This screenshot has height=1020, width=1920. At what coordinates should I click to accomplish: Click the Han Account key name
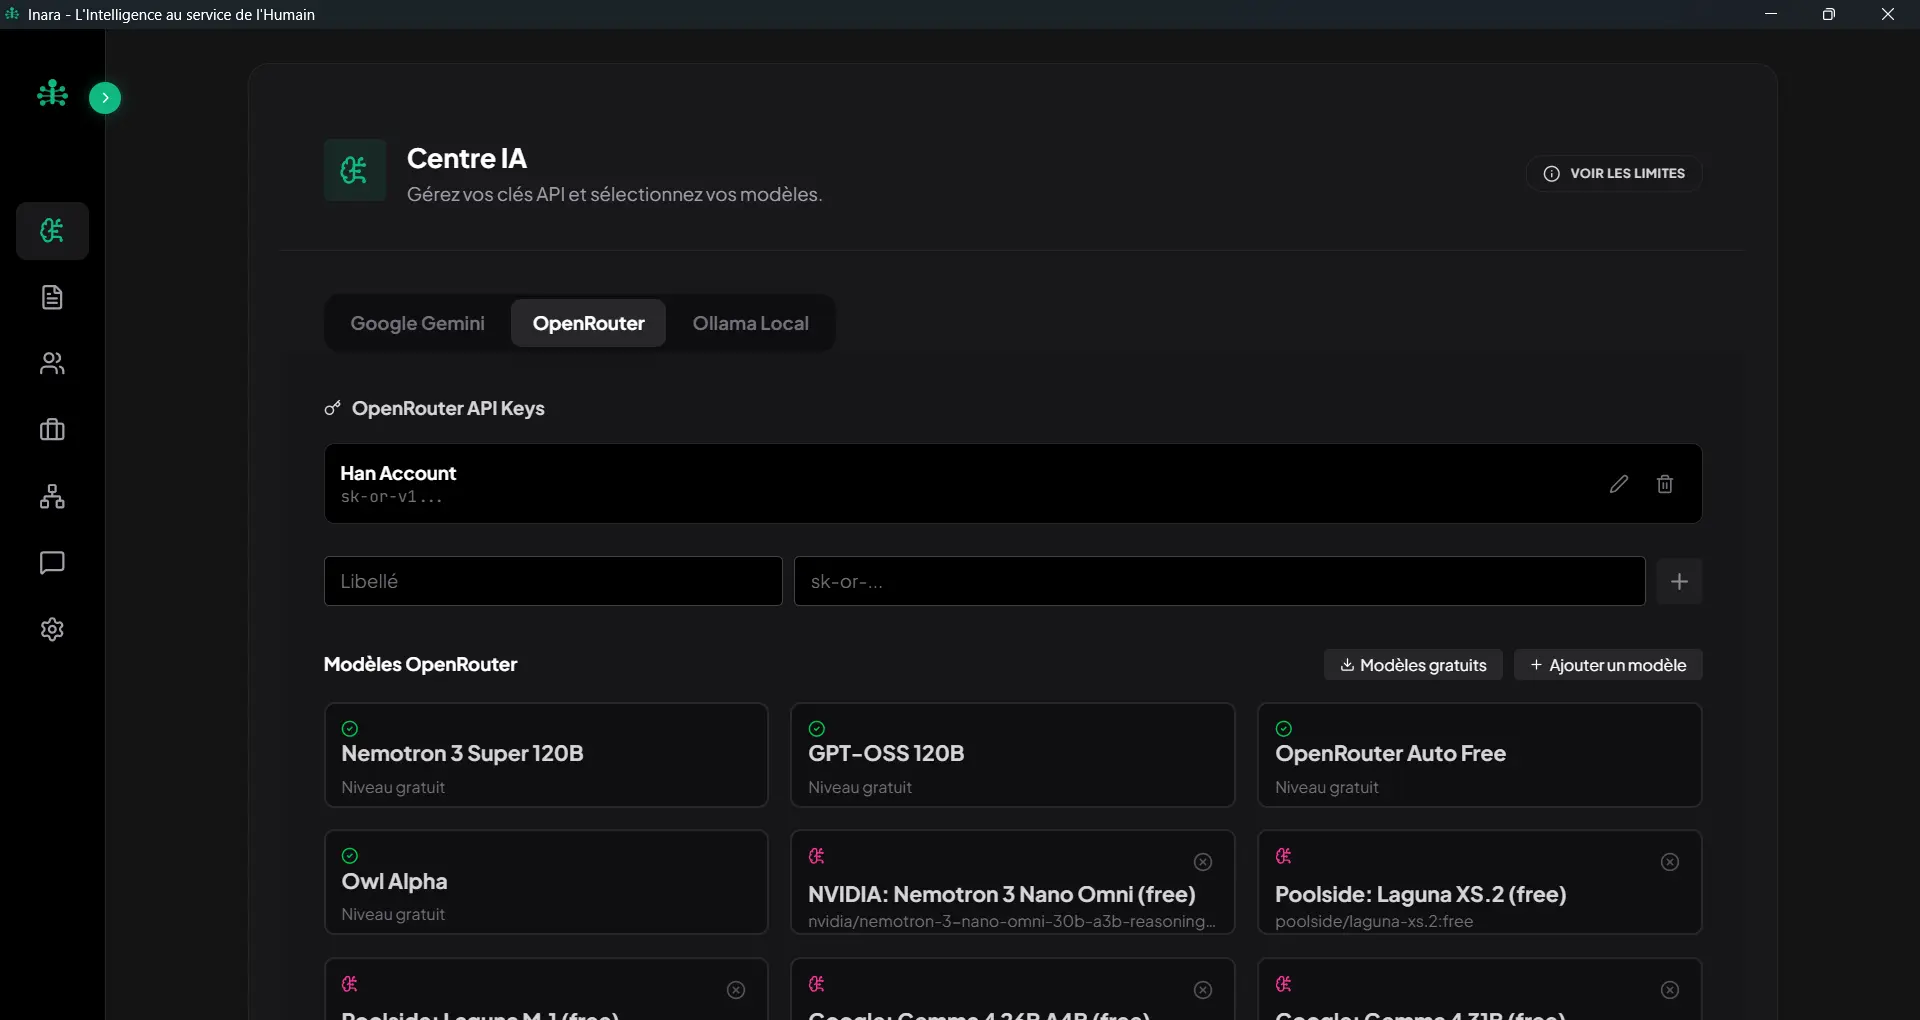[x=398, y=473]
